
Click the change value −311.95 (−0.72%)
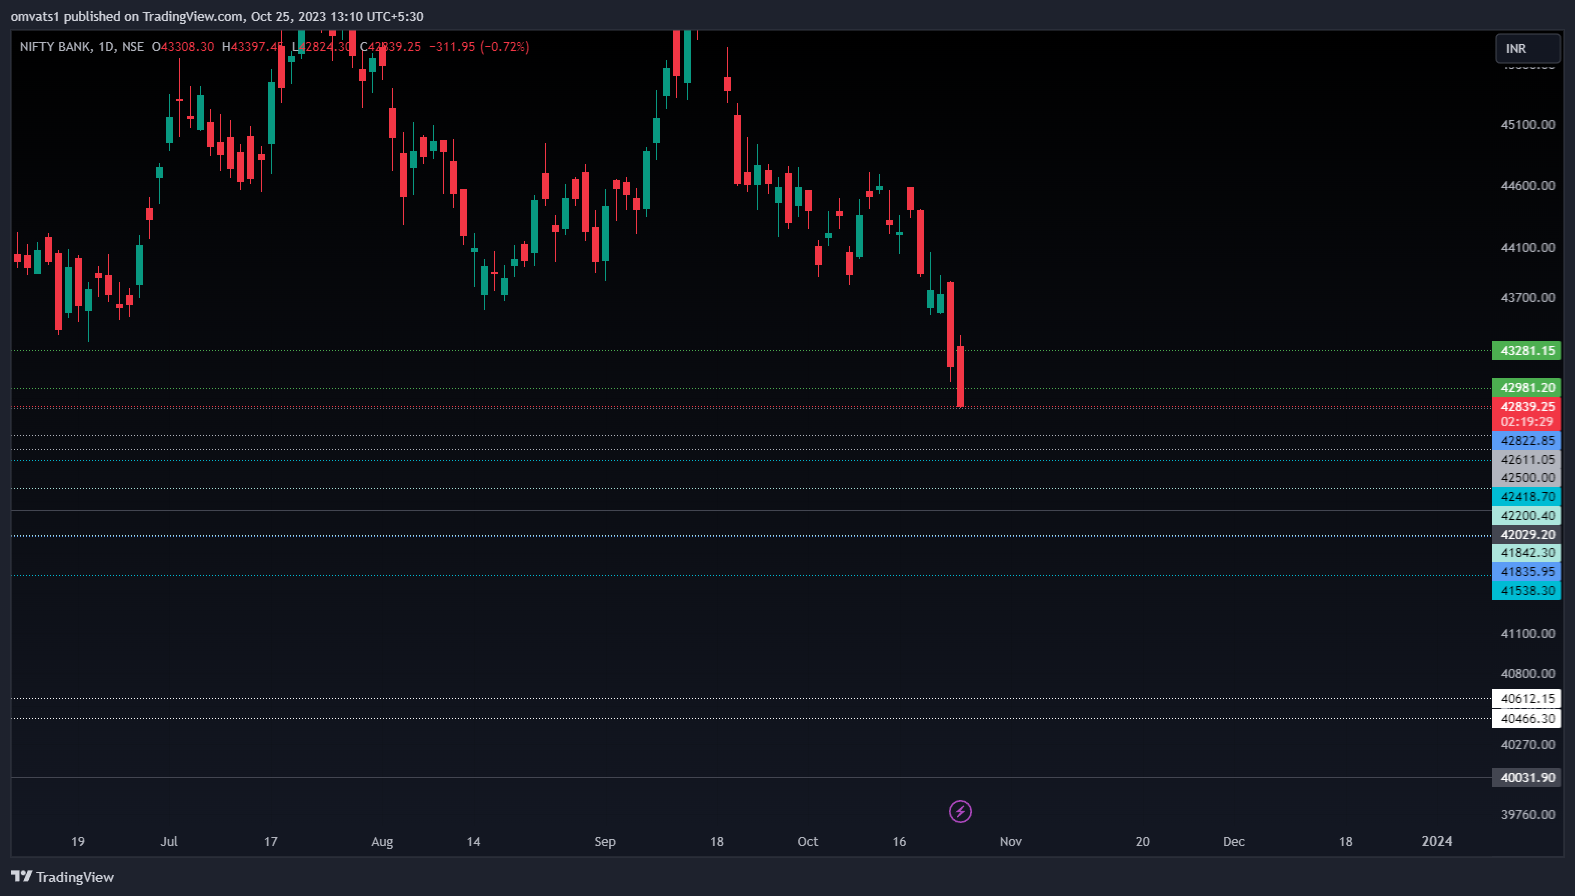pyautogui.click(x=479, y=47)
